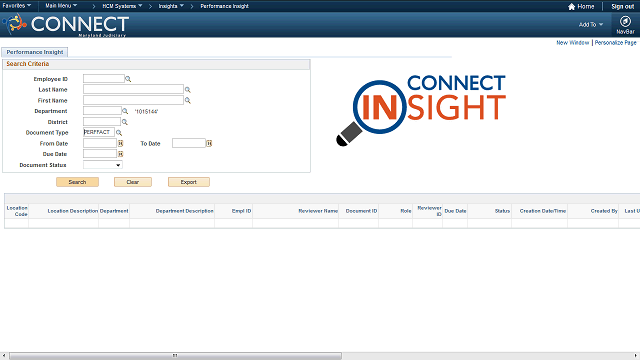This screenshot has height=360, width=640.
Task: Open To Date calendar picker
Action: tap(209, 143)
